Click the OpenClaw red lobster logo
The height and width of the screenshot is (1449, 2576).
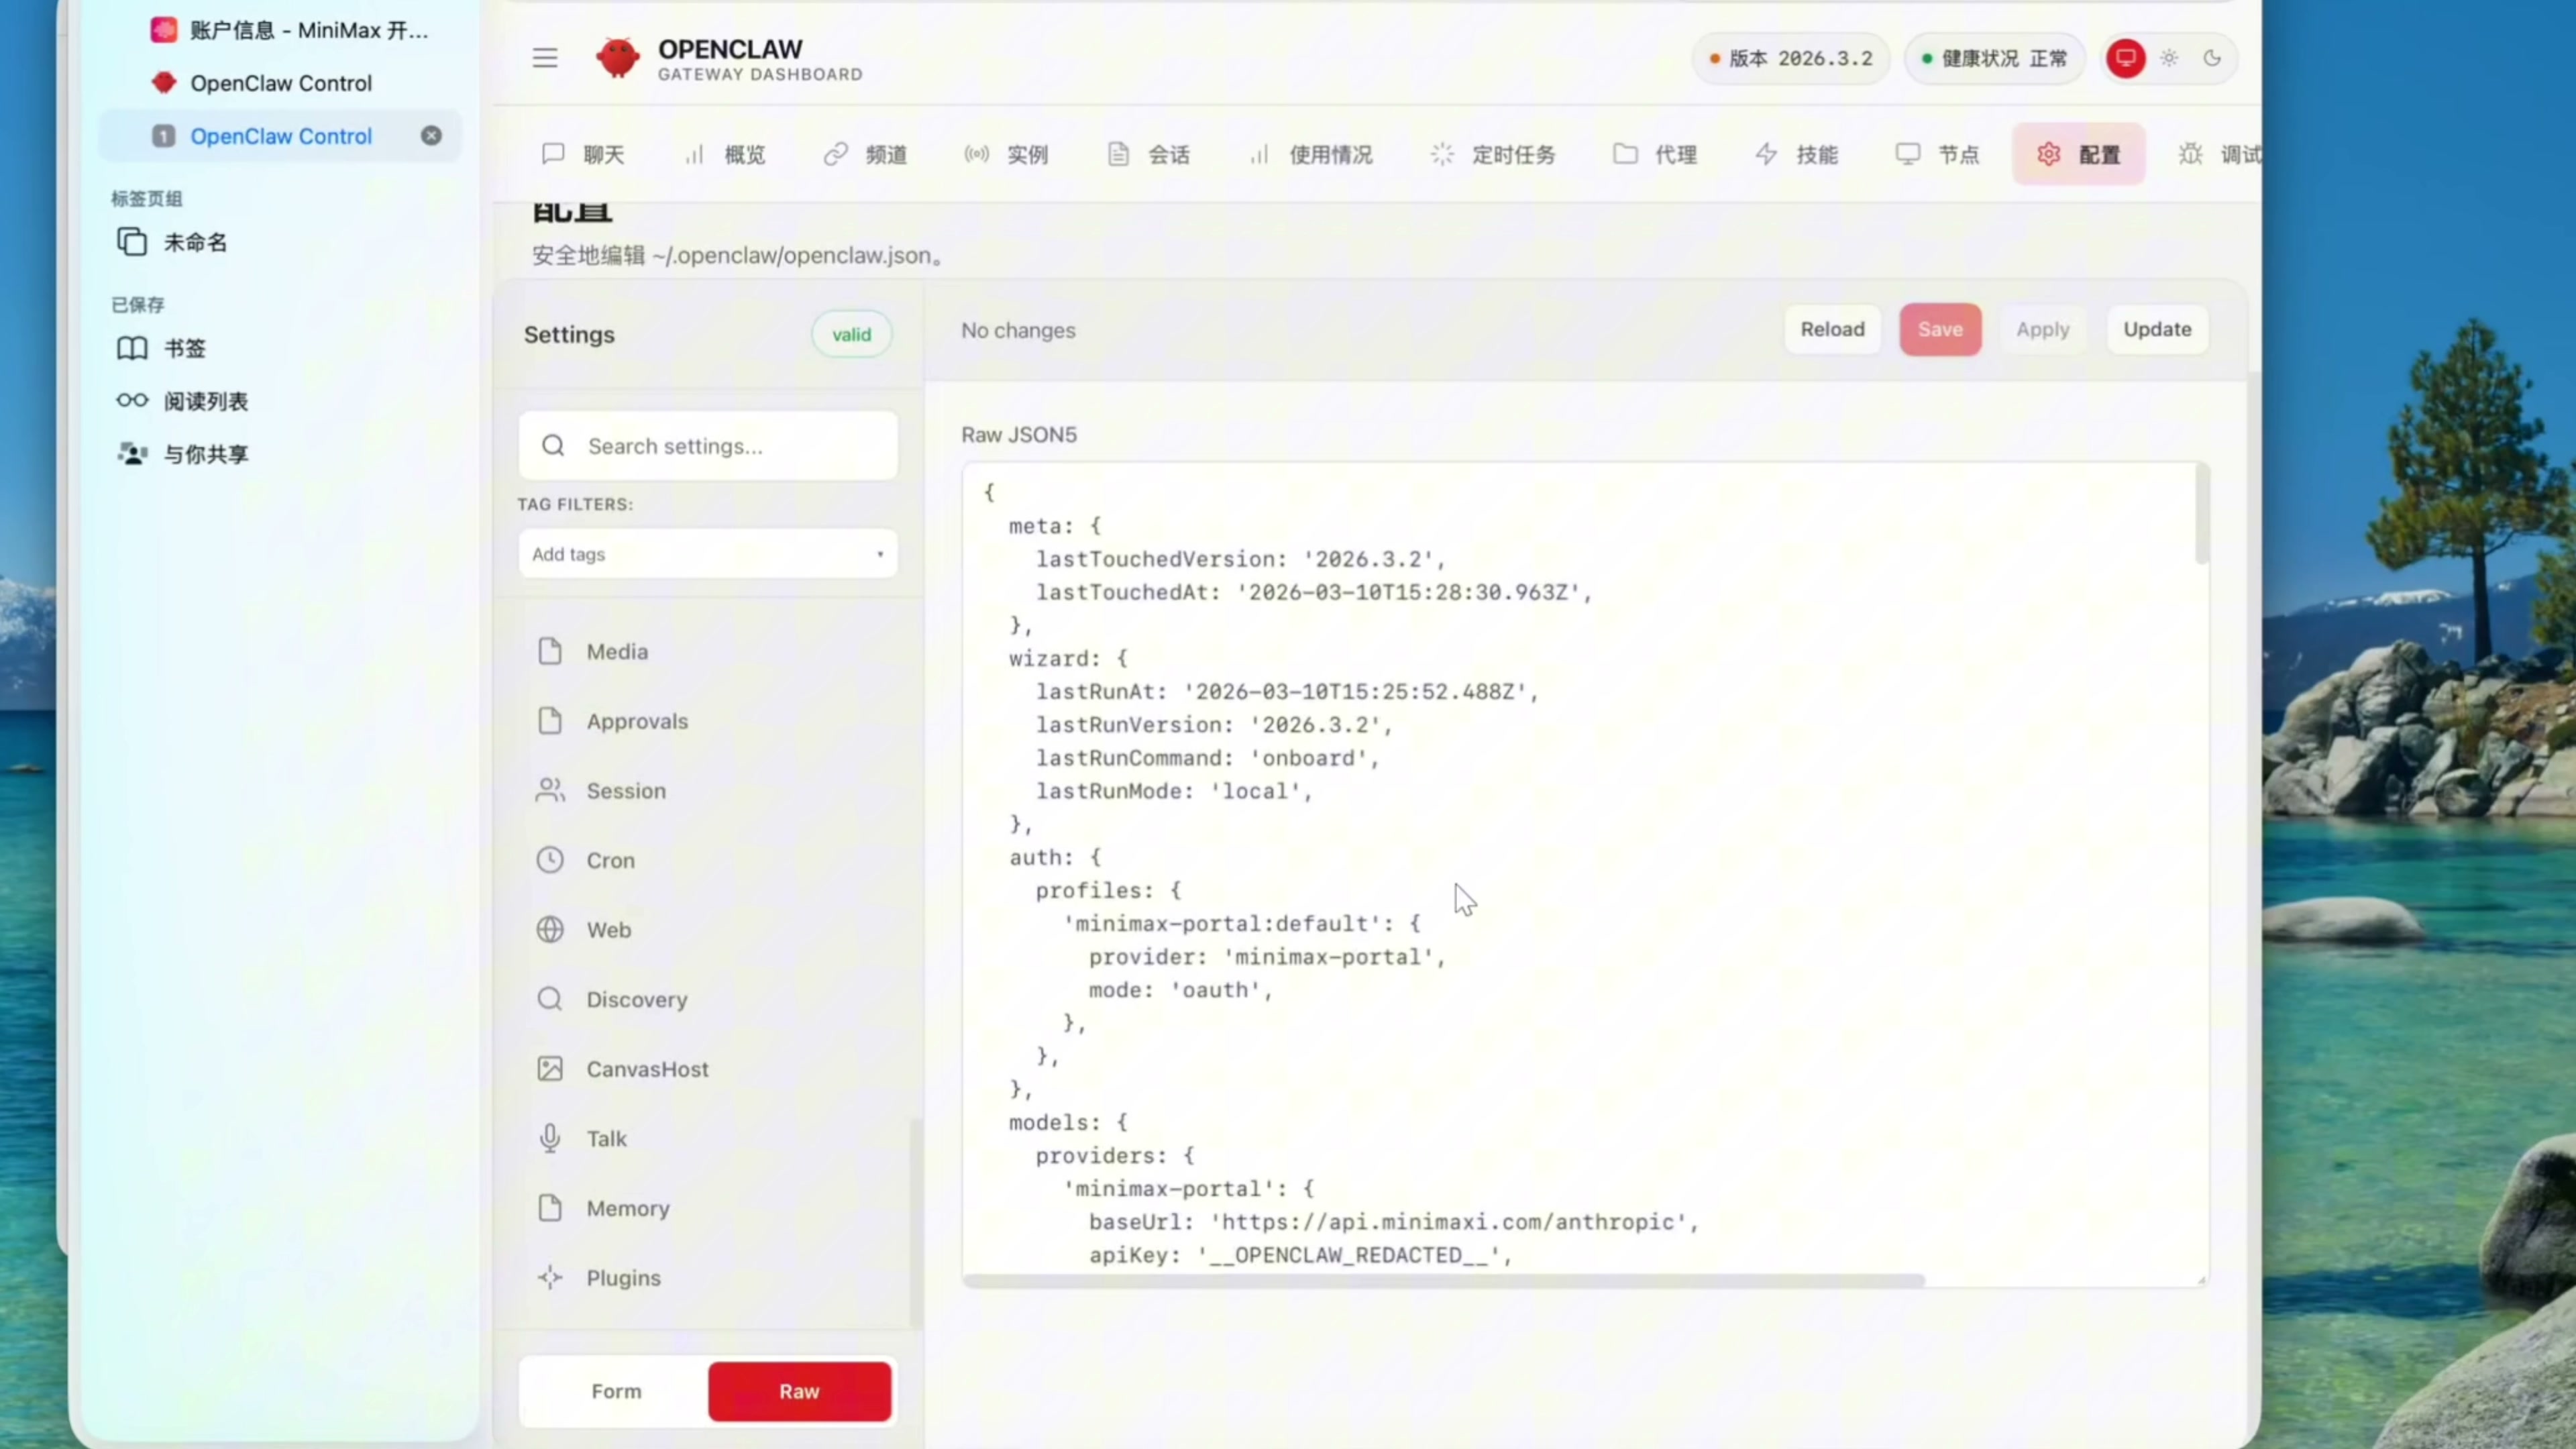pos(617,58)
